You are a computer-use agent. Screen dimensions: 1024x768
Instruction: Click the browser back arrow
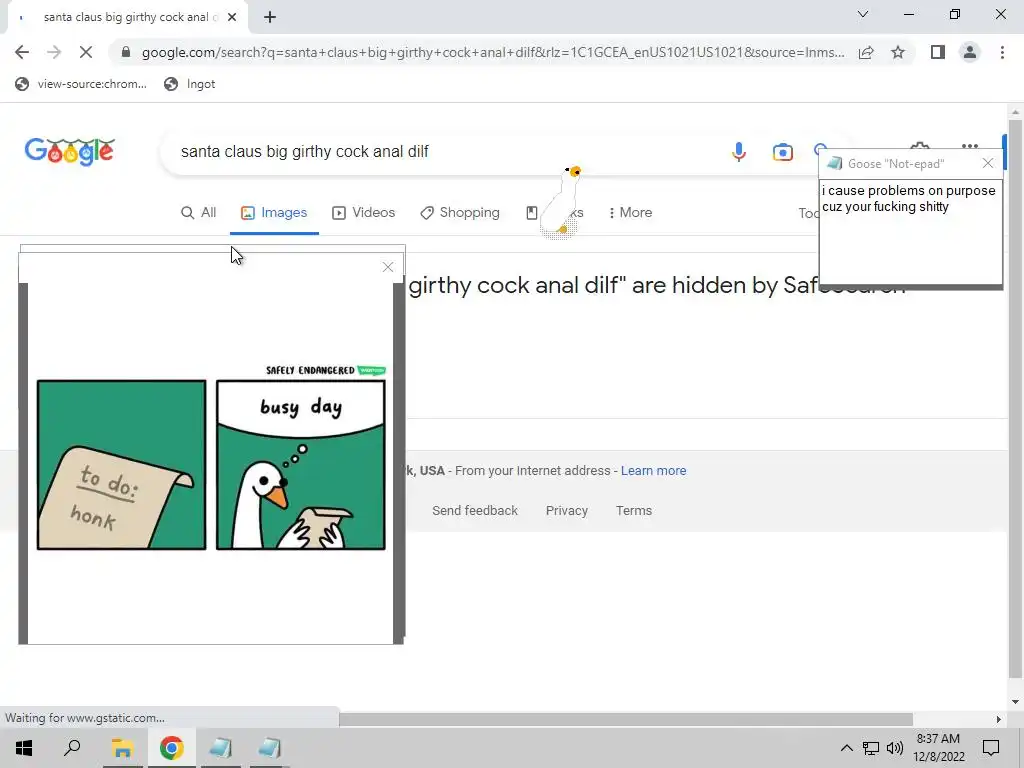pyautogui.click(x=22, y=52)
